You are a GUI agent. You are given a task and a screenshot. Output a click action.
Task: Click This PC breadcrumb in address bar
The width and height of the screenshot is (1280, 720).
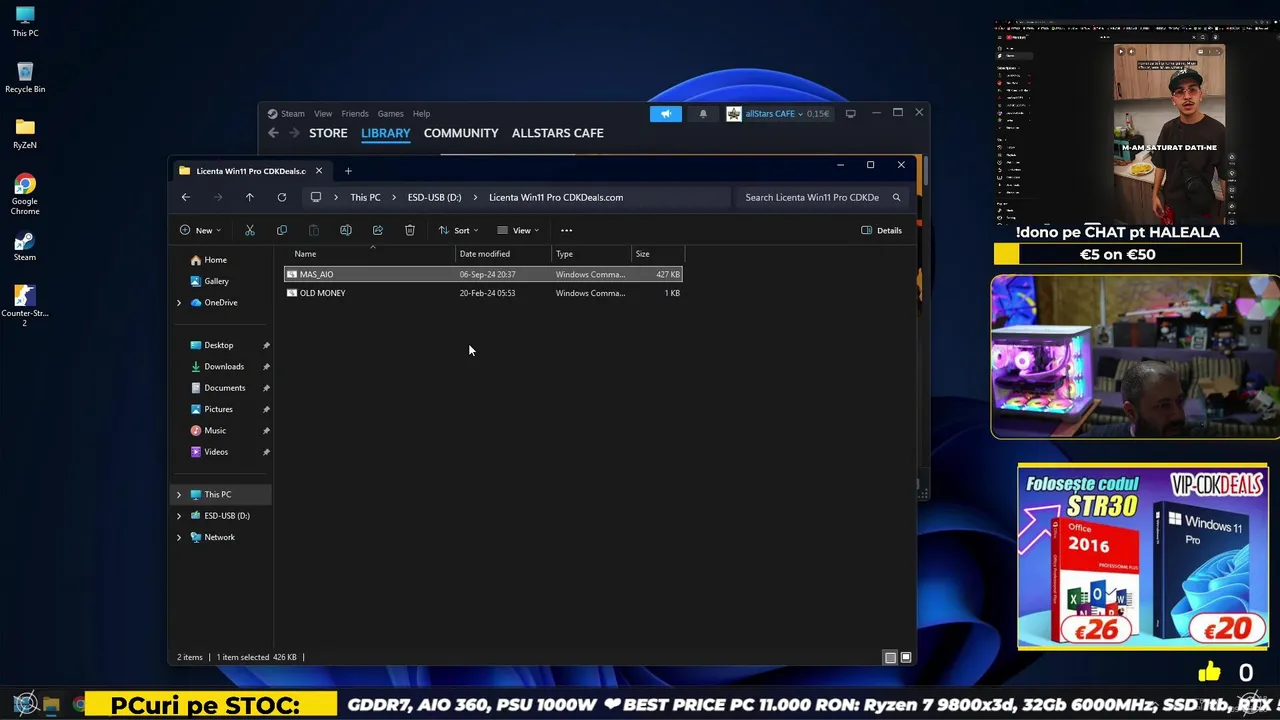tap(365, 197)
